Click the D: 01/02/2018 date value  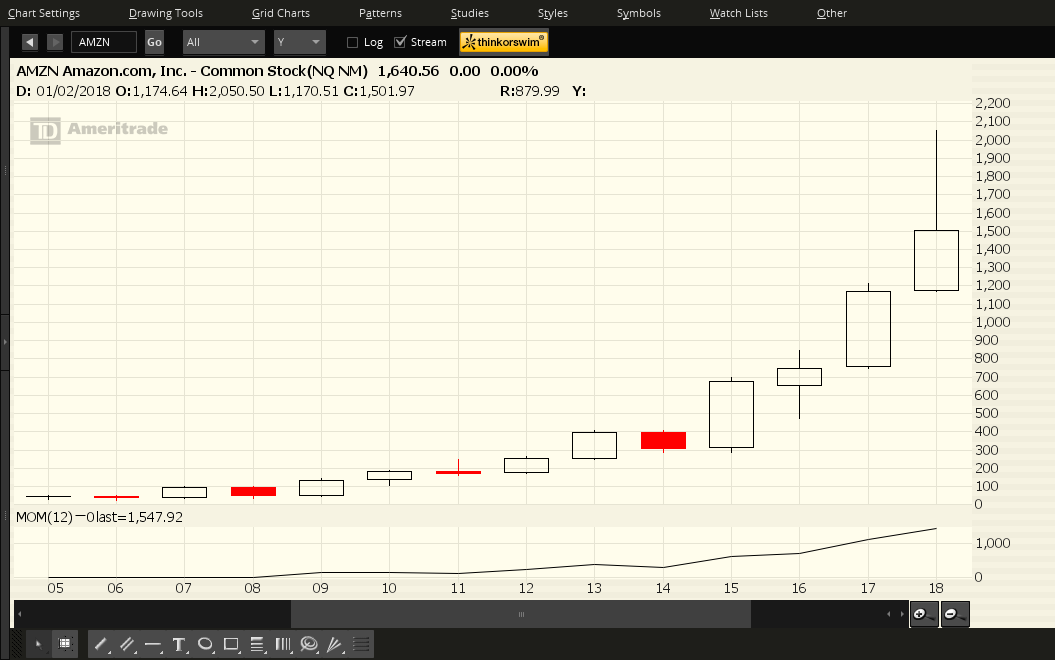63,91
